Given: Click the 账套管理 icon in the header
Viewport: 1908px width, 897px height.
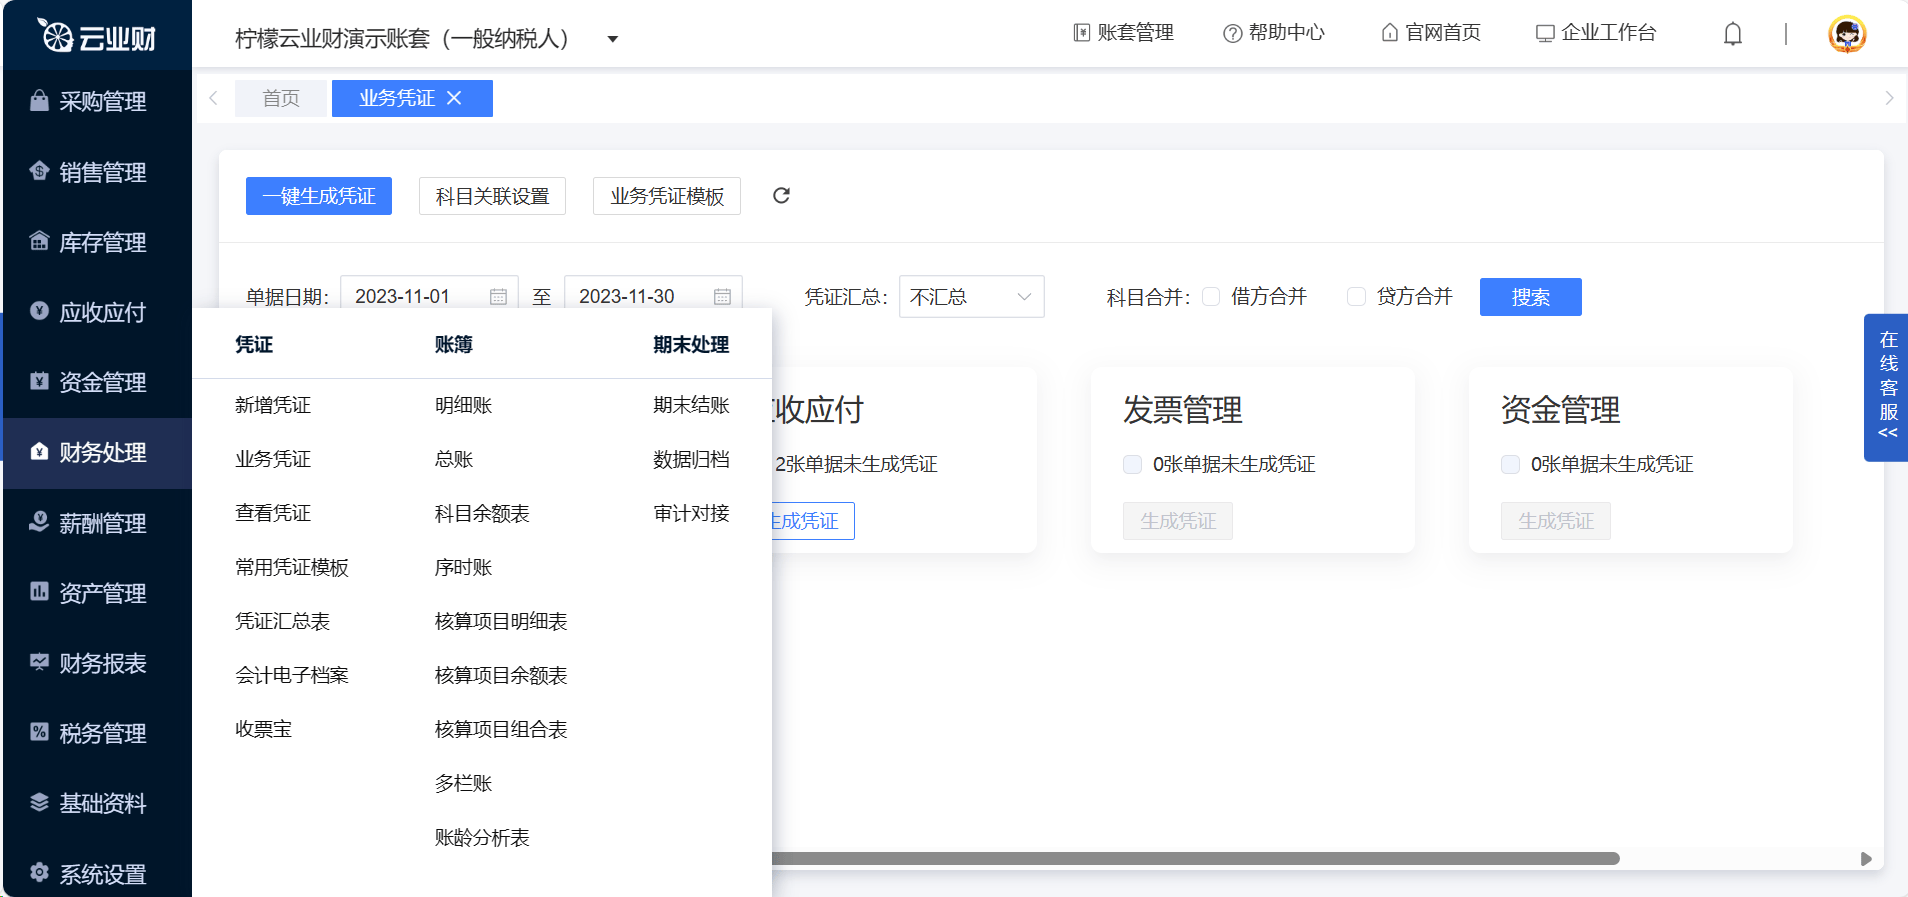Looking at the screenshot, I should tap(1082, 33).
